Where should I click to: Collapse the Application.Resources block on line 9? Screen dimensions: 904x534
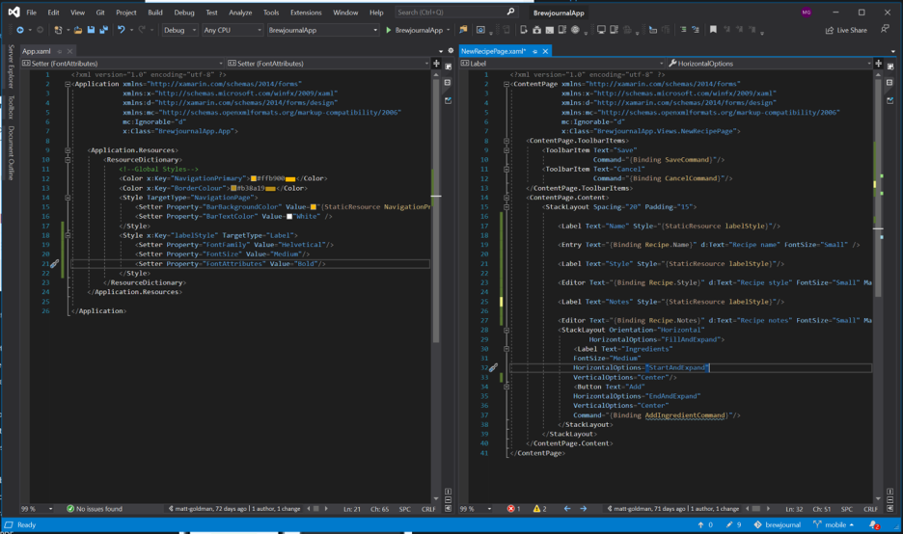tap(68, 150)
